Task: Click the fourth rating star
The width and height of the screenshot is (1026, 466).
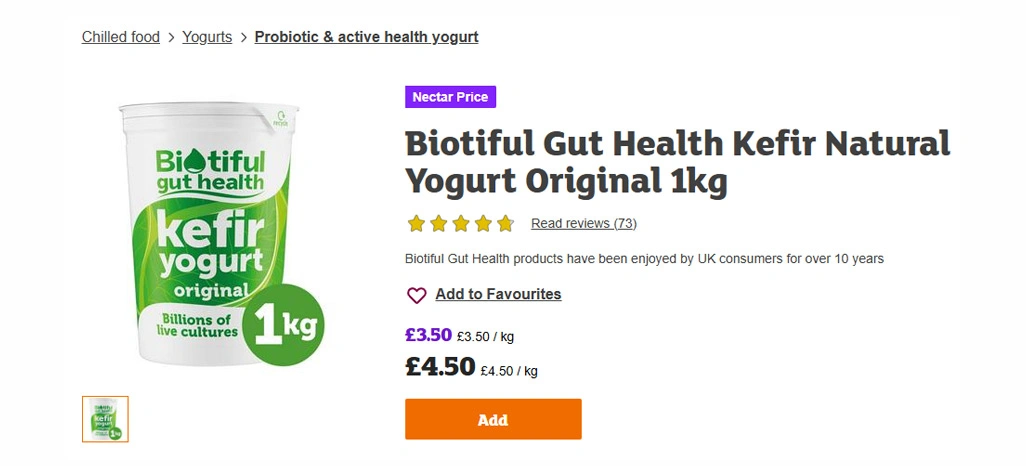Action: pos(483,224)
